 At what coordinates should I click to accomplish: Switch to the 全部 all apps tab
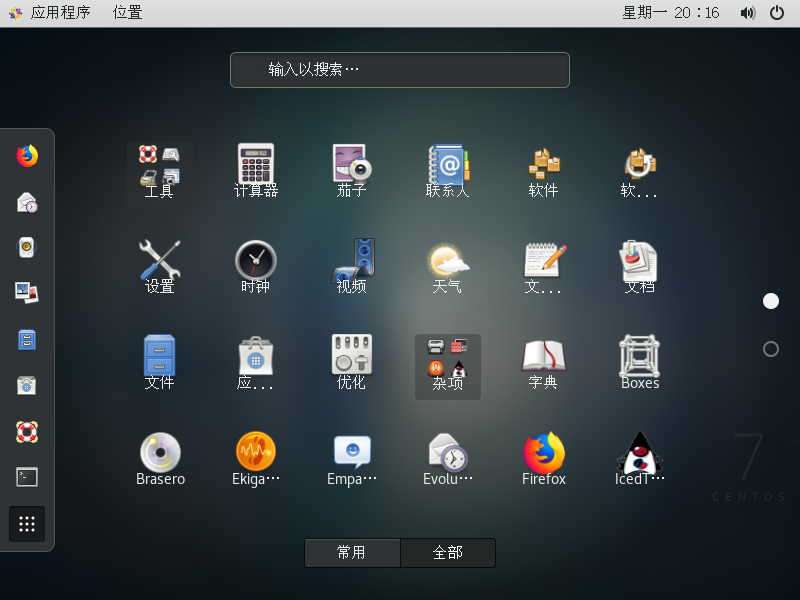[448, 553]
